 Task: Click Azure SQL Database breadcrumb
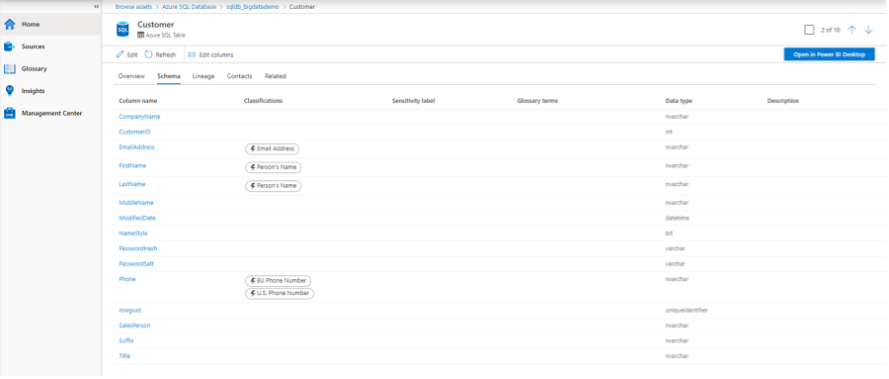189,7
